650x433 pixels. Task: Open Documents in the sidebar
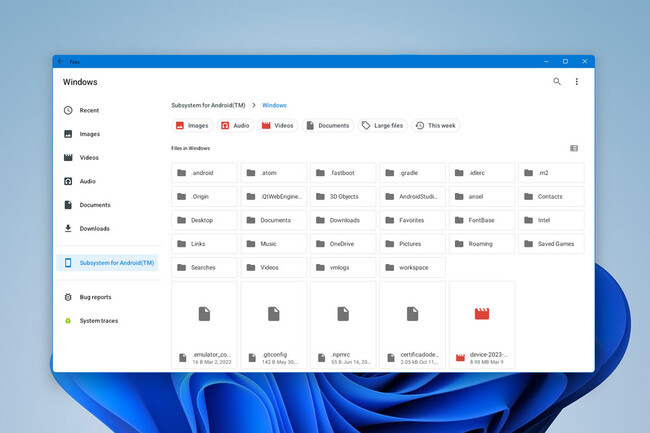(x=108, y=205)
